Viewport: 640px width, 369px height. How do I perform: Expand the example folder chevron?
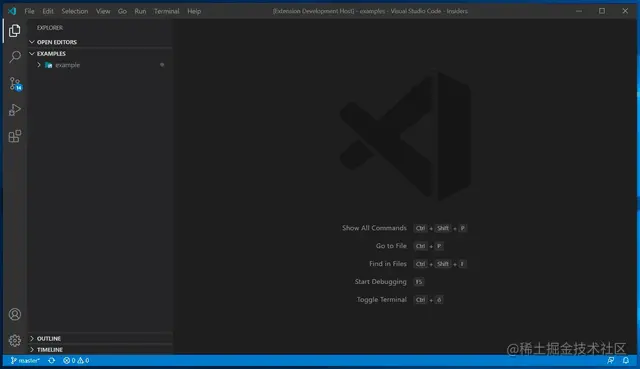coord(39,65)
